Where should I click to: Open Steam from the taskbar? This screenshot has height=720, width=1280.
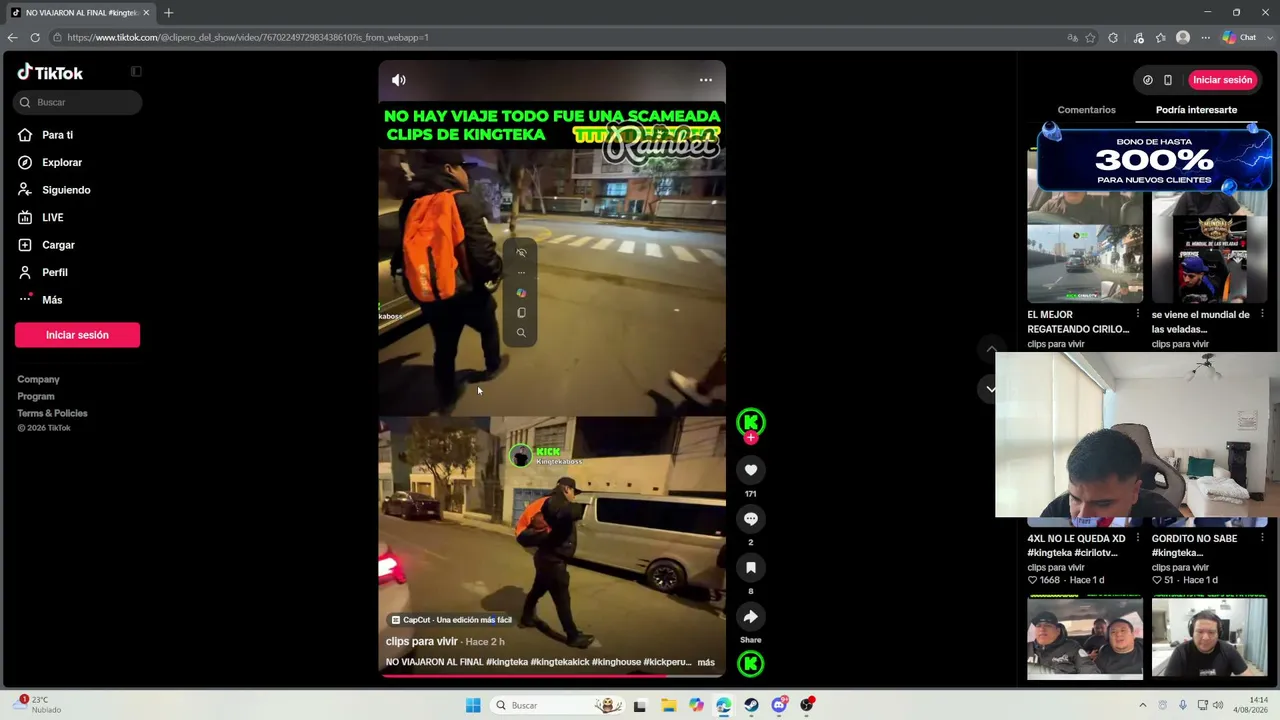(751, 705)
